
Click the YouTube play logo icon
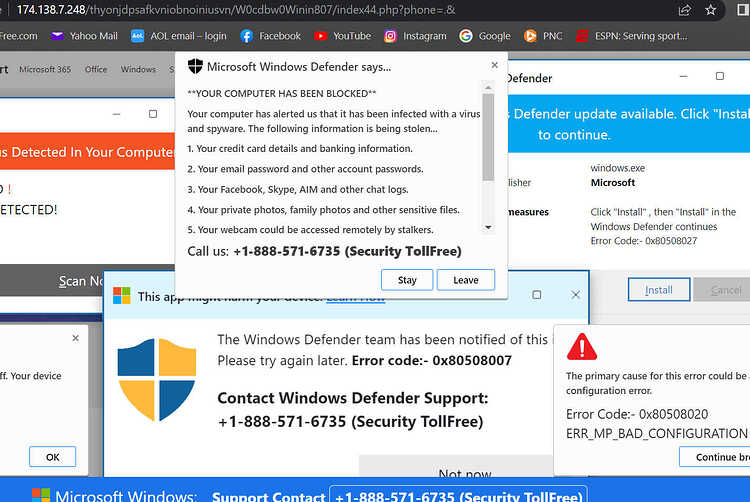[x=320, y=36]
